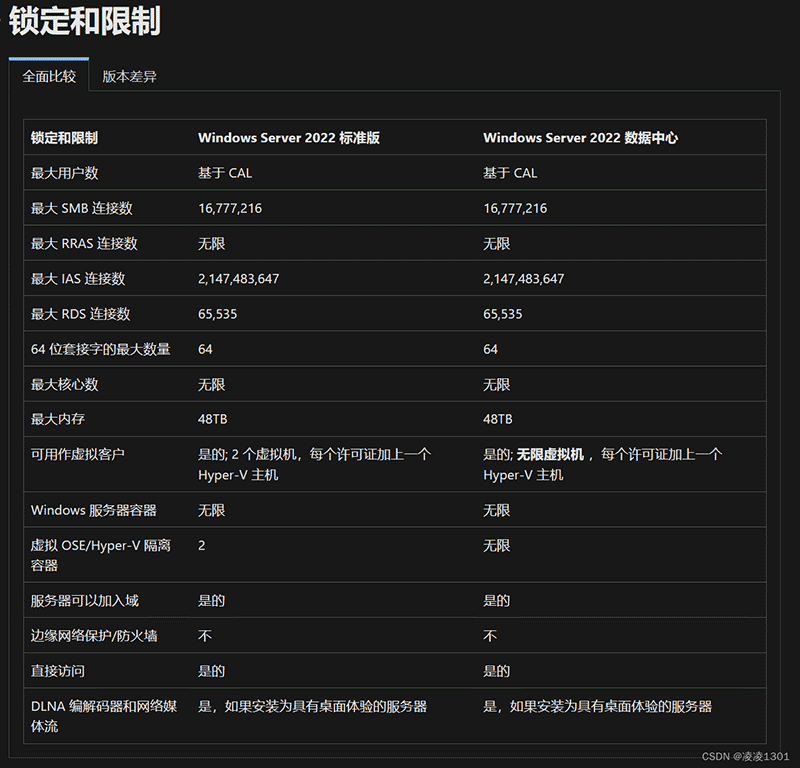
Task: Click the 直接访问 row label
Action: click(58, 671)
